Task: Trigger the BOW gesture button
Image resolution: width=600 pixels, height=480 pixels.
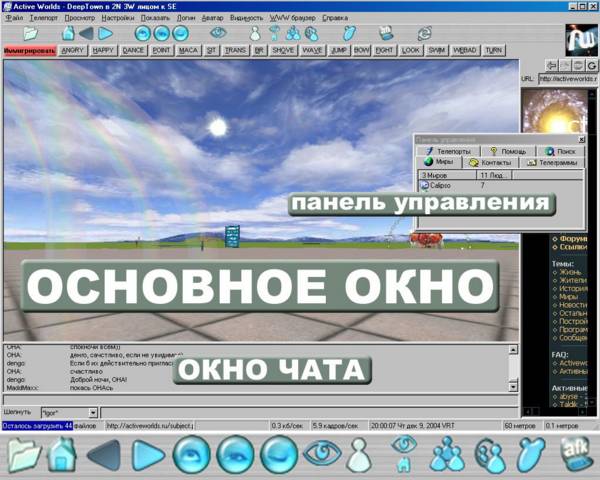Action: 361,51
